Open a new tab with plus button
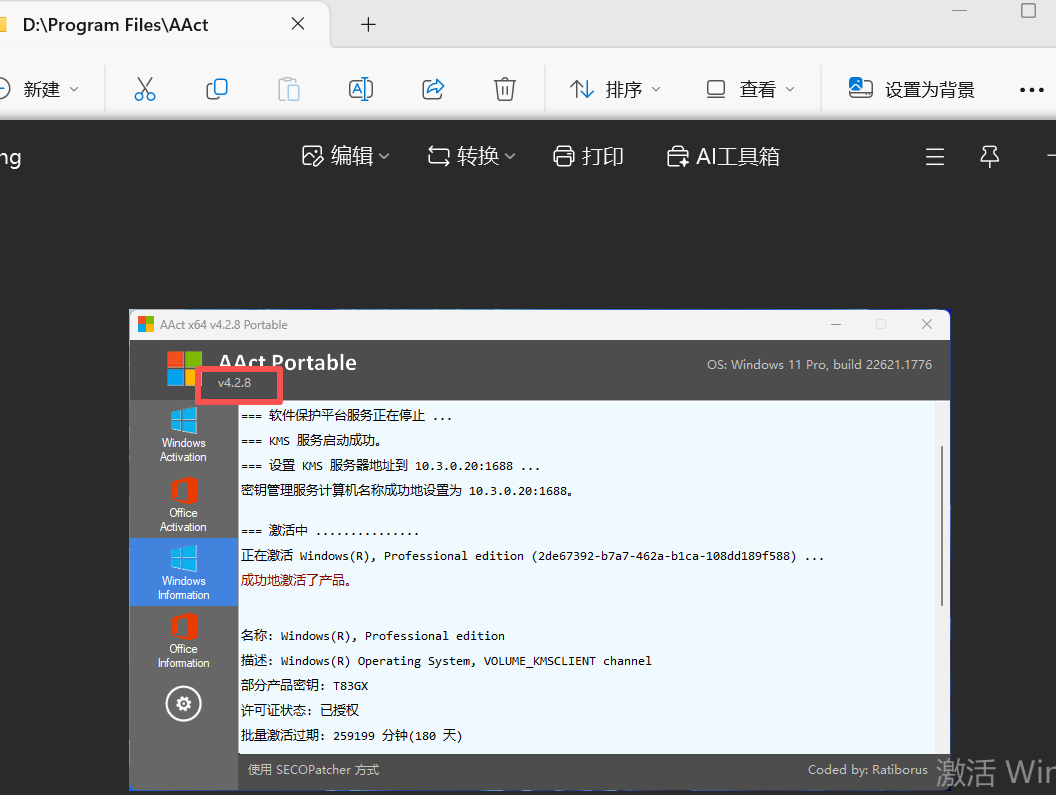 click(368, 25)
